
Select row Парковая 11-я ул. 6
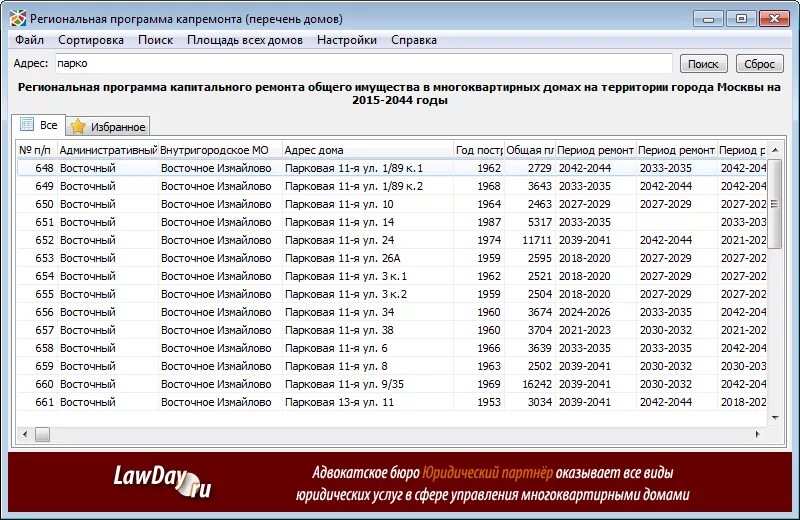(392, 348)
